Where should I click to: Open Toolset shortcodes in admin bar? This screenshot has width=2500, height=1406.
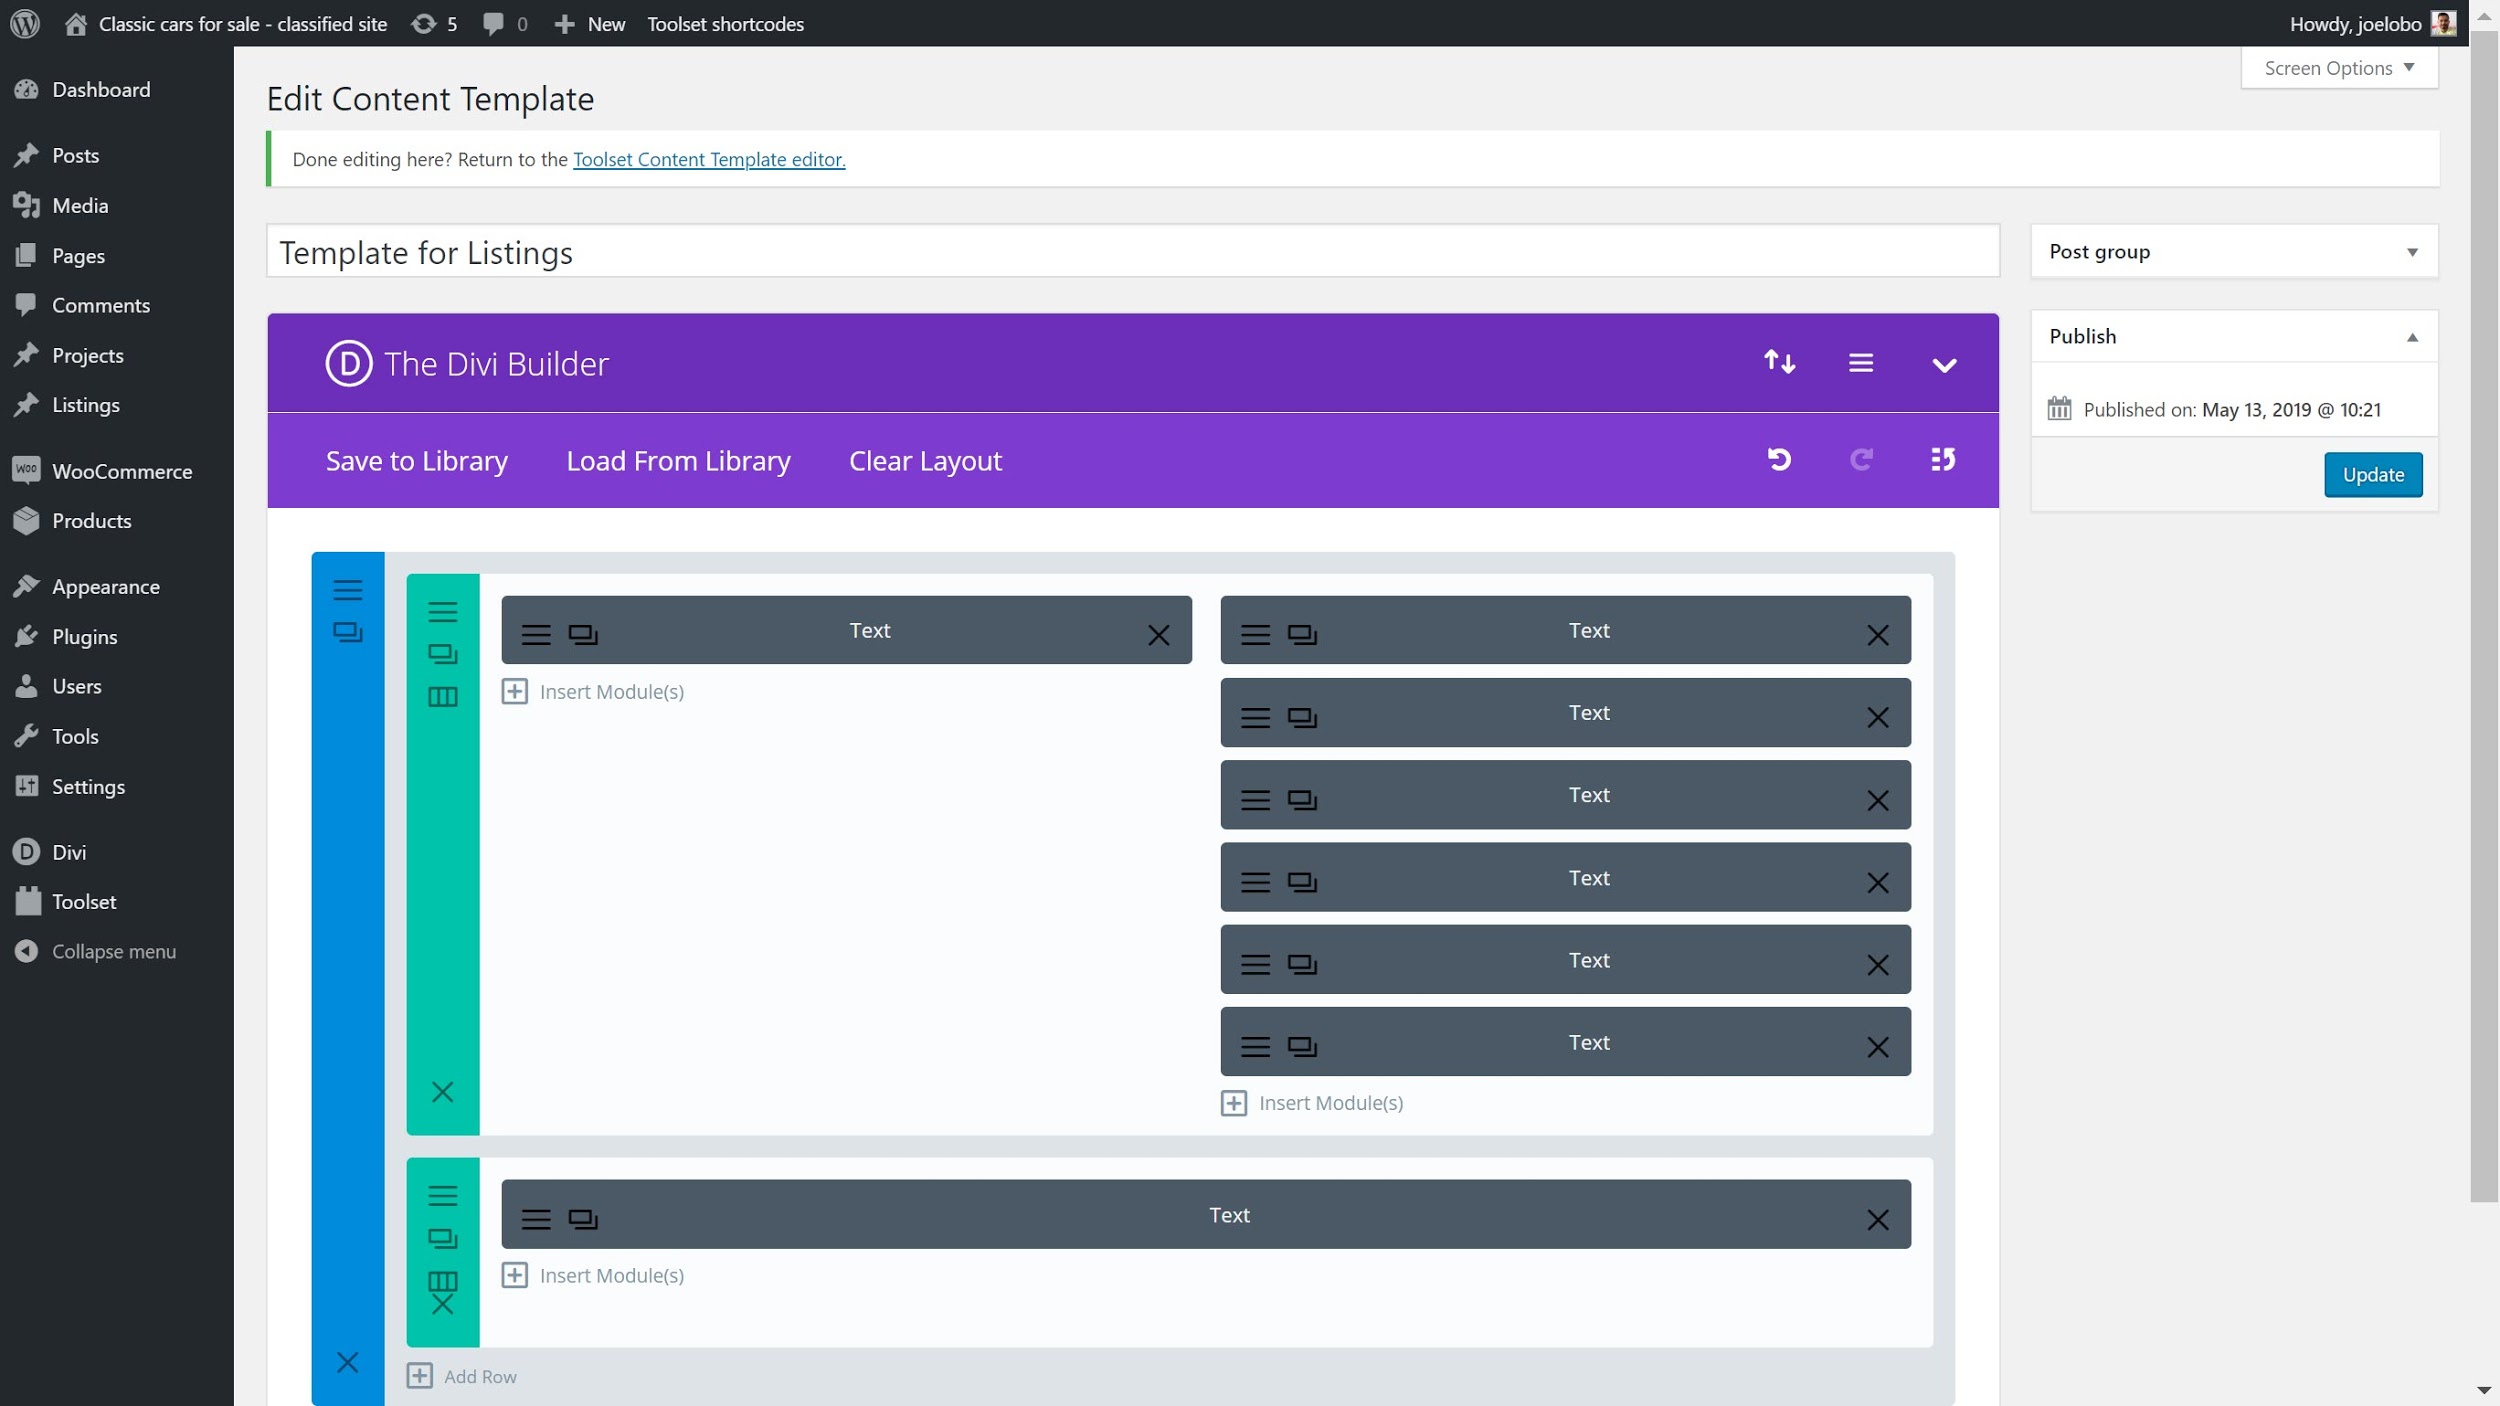pyautogui.click(x=725, y=23)
